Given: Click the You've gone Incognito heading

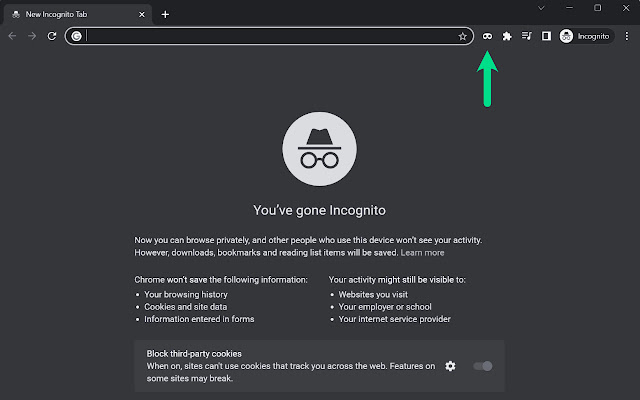Looking at the screenshot, I should click(x=319, y=210).
